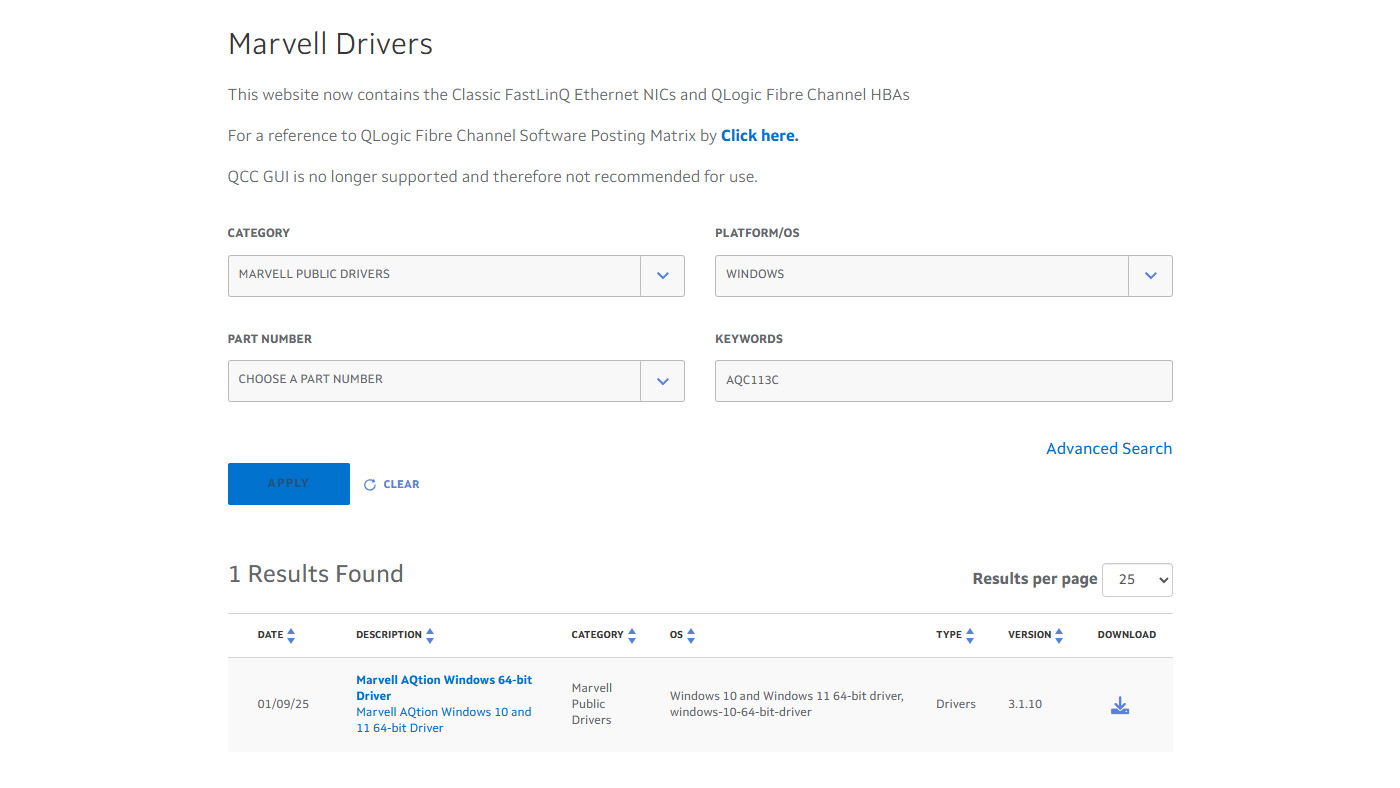
Task: Sort results by the Type column
Action: (970, 634)
